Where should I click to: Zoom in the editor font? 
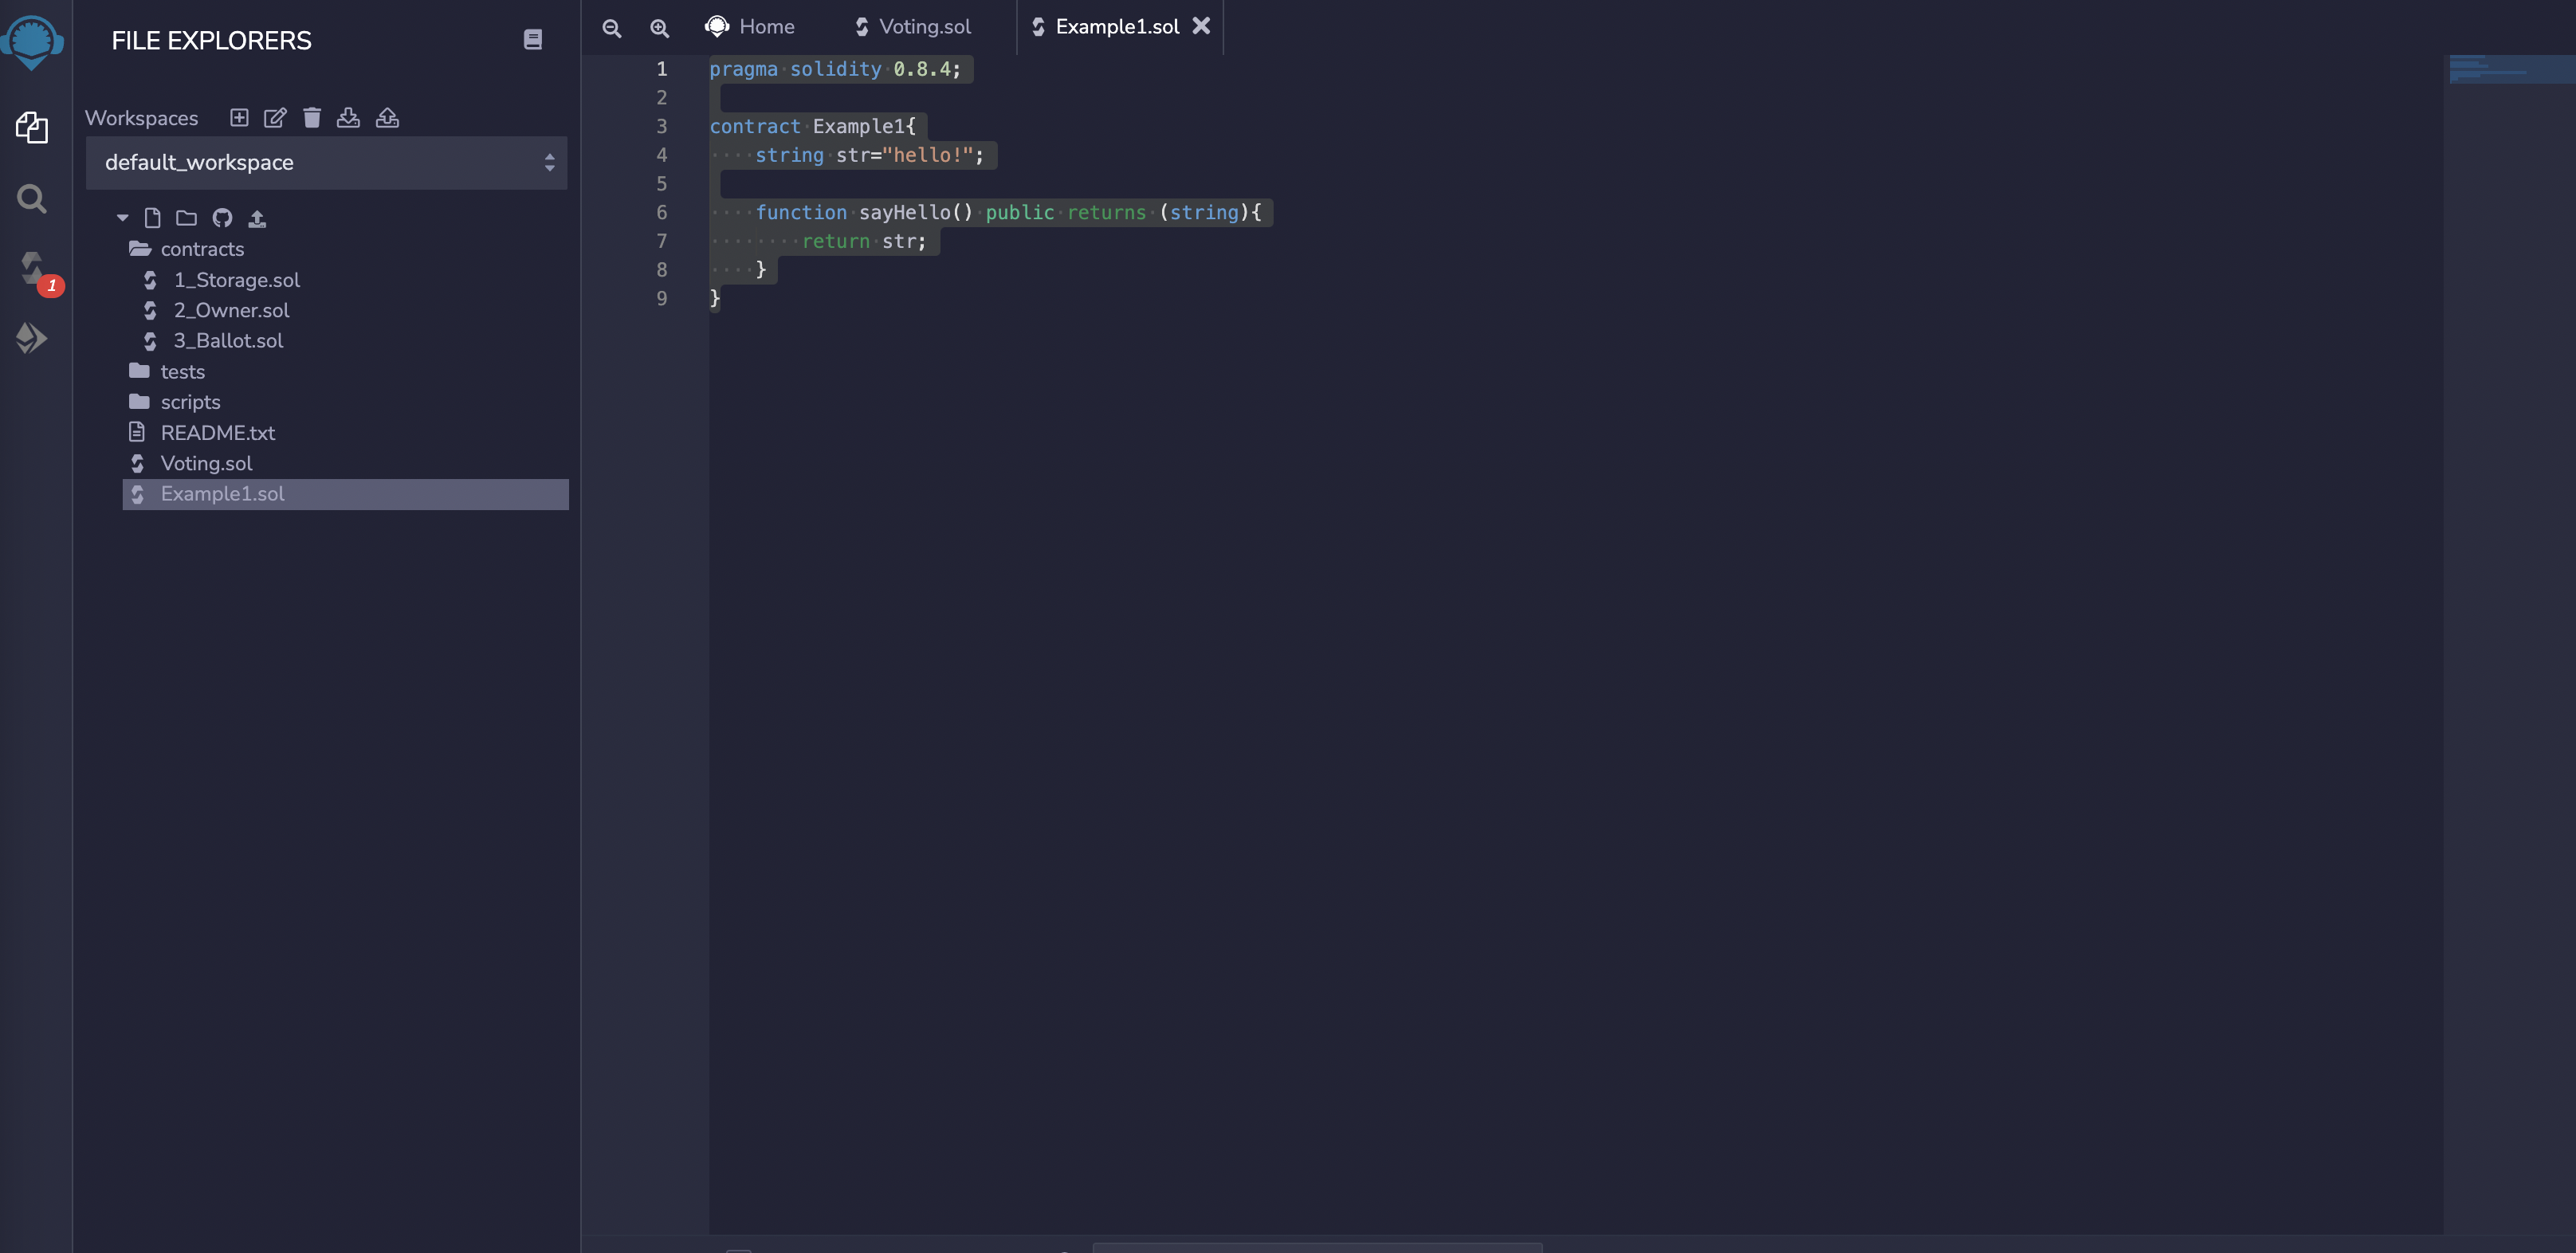coord(660,28)
